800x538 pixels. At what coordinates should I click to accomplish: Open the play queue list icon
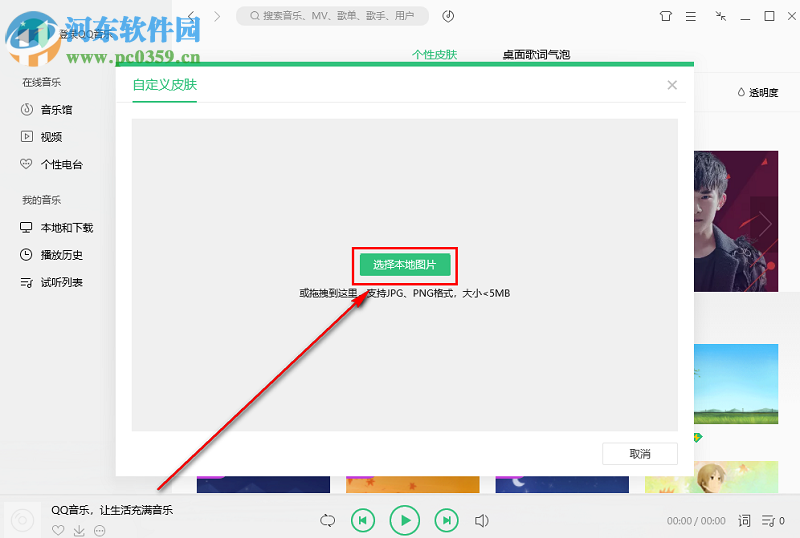(x=772, y=521)
